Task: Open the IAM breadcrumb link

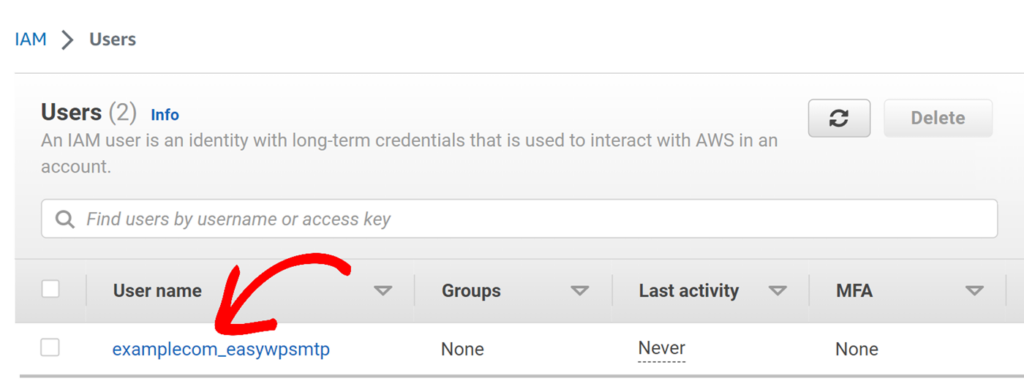Action: [31, 39]
